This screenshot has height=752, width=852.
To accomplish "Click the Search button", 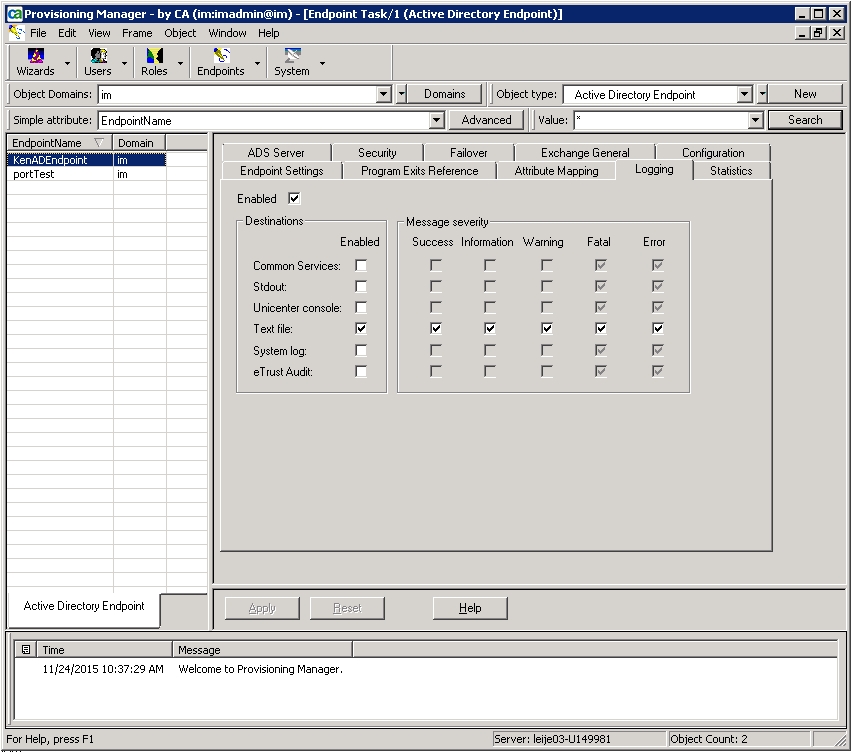I will click(805, 120).
